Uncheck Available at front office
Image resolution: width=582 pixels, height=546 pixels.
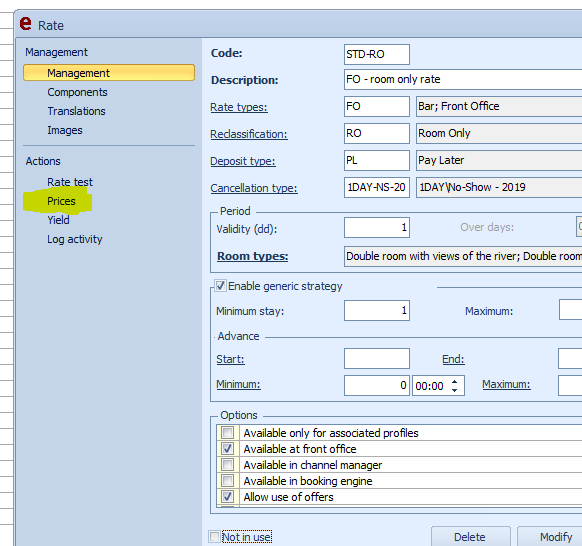(227, 448)
